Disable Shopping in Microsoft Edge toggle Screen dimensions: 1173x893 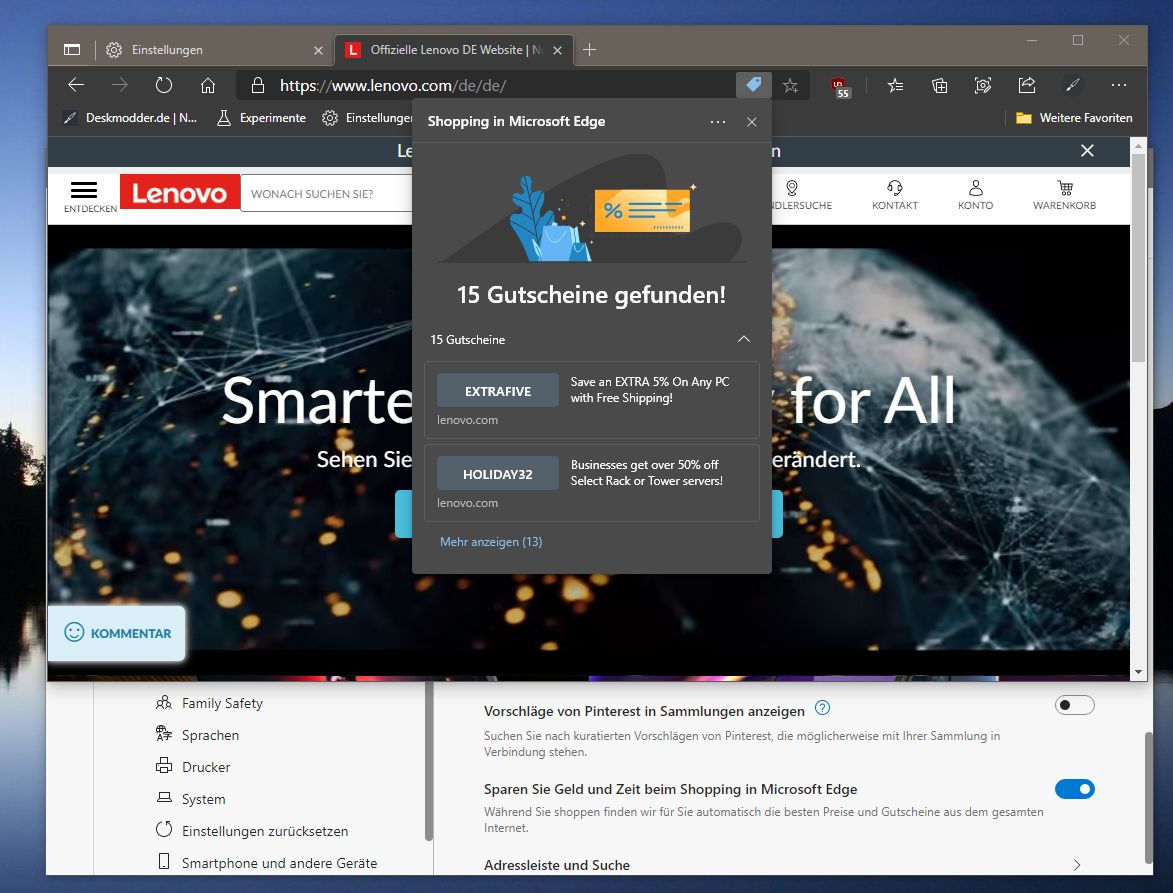coord(1074,789)
